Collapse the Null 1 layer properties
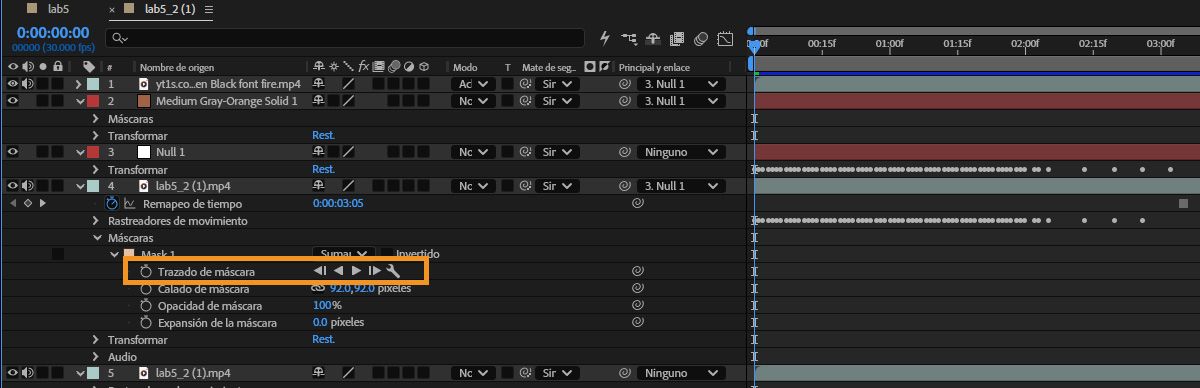The height and width of the screenshot is (388, 1200). coord(80,152)
